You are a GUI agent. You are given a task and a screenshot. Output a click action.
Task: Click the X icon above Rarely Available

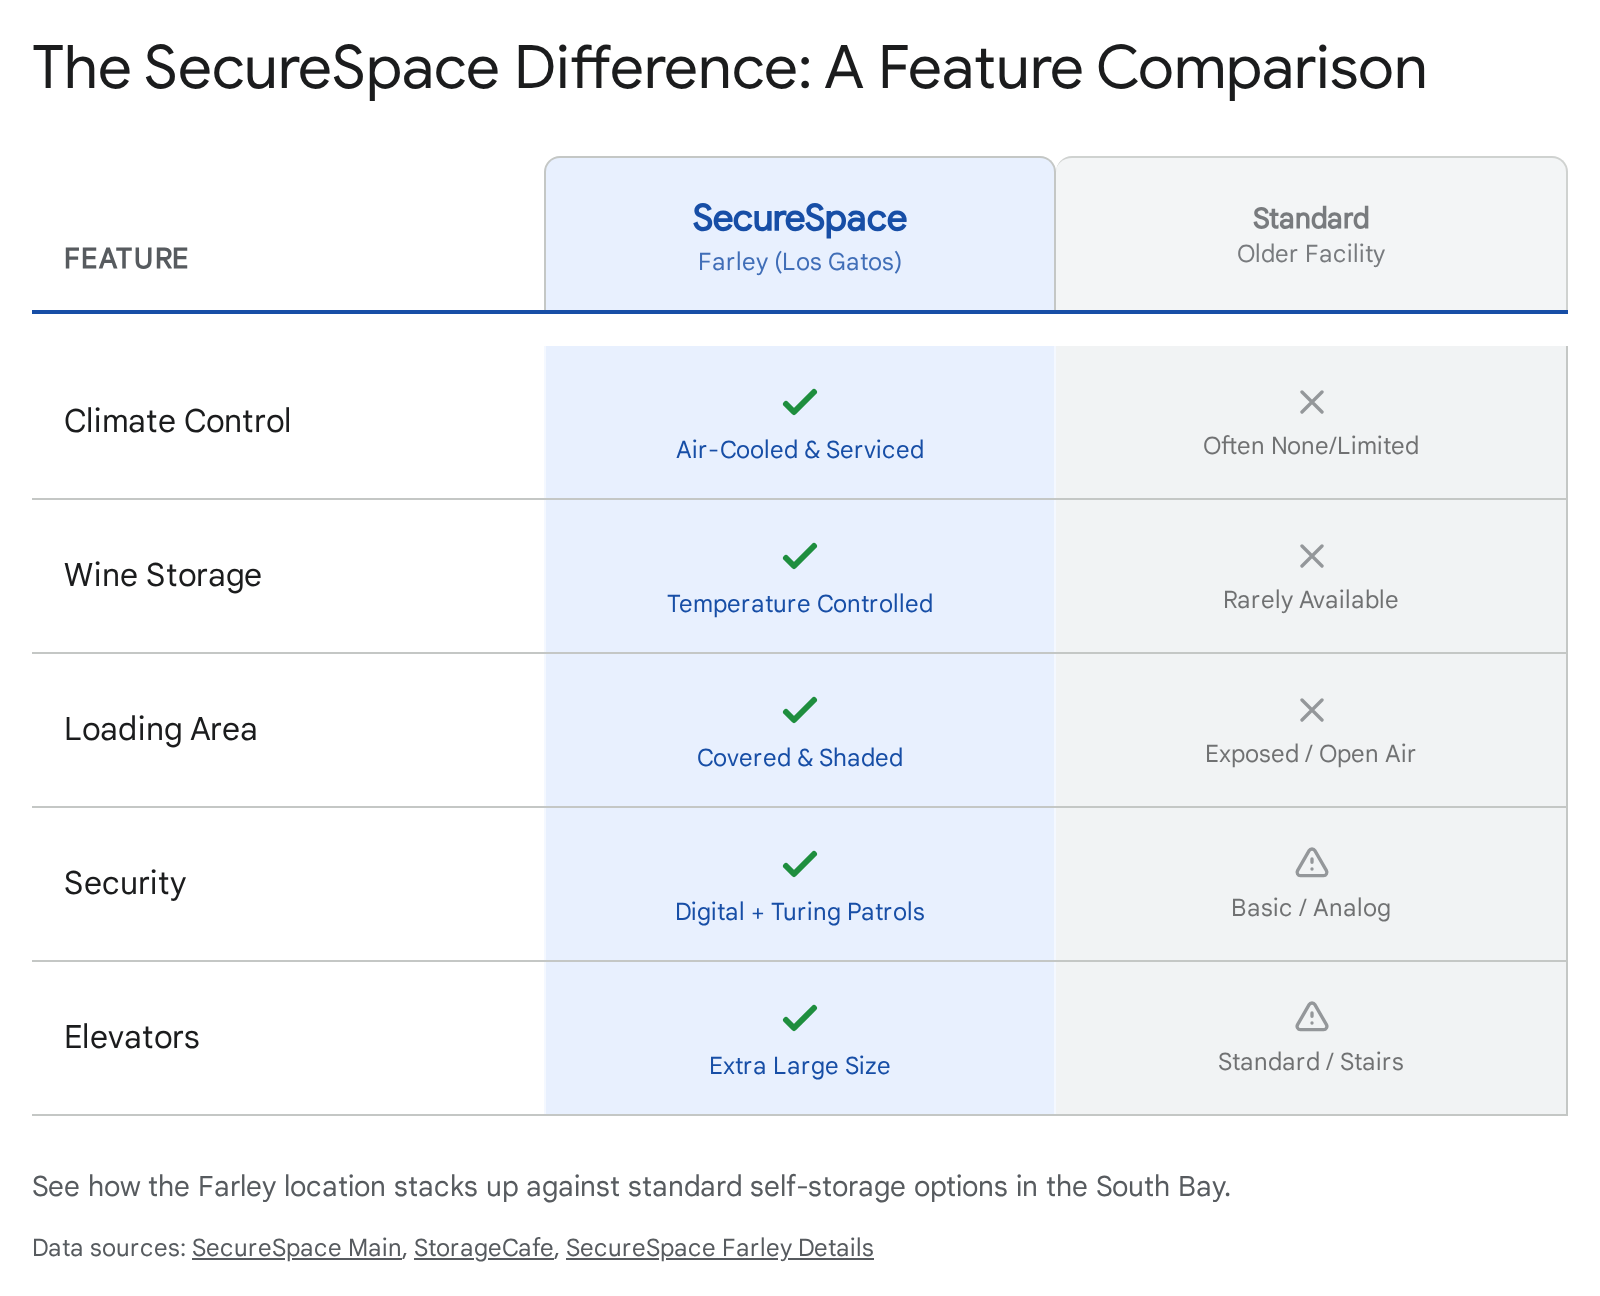point(1311,556)
